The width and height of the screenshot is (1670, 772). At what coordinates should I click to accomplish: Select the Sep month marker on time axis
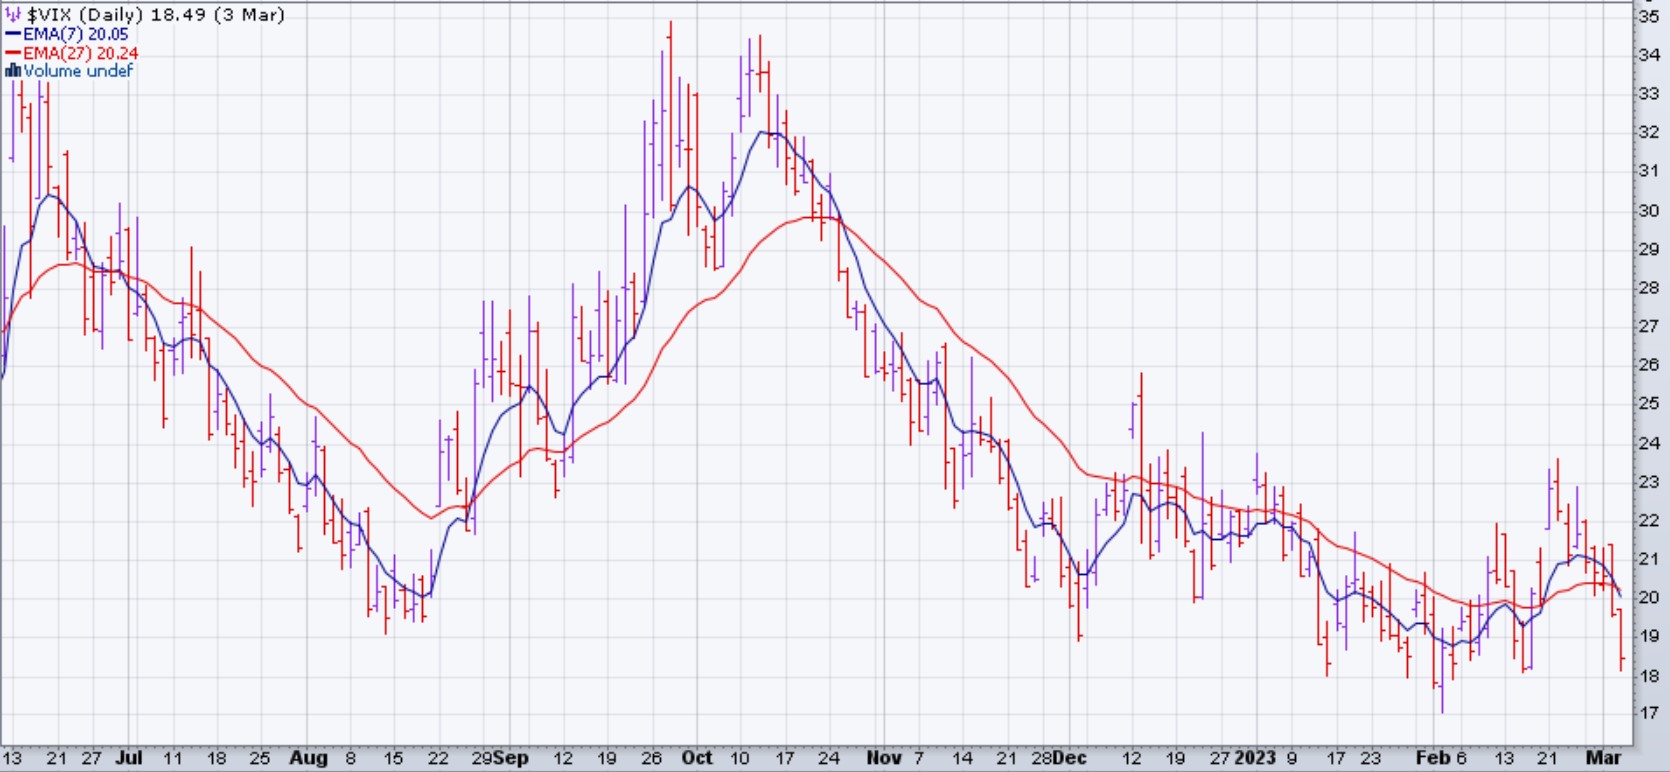pyautogui.click(x=510, y=758)
